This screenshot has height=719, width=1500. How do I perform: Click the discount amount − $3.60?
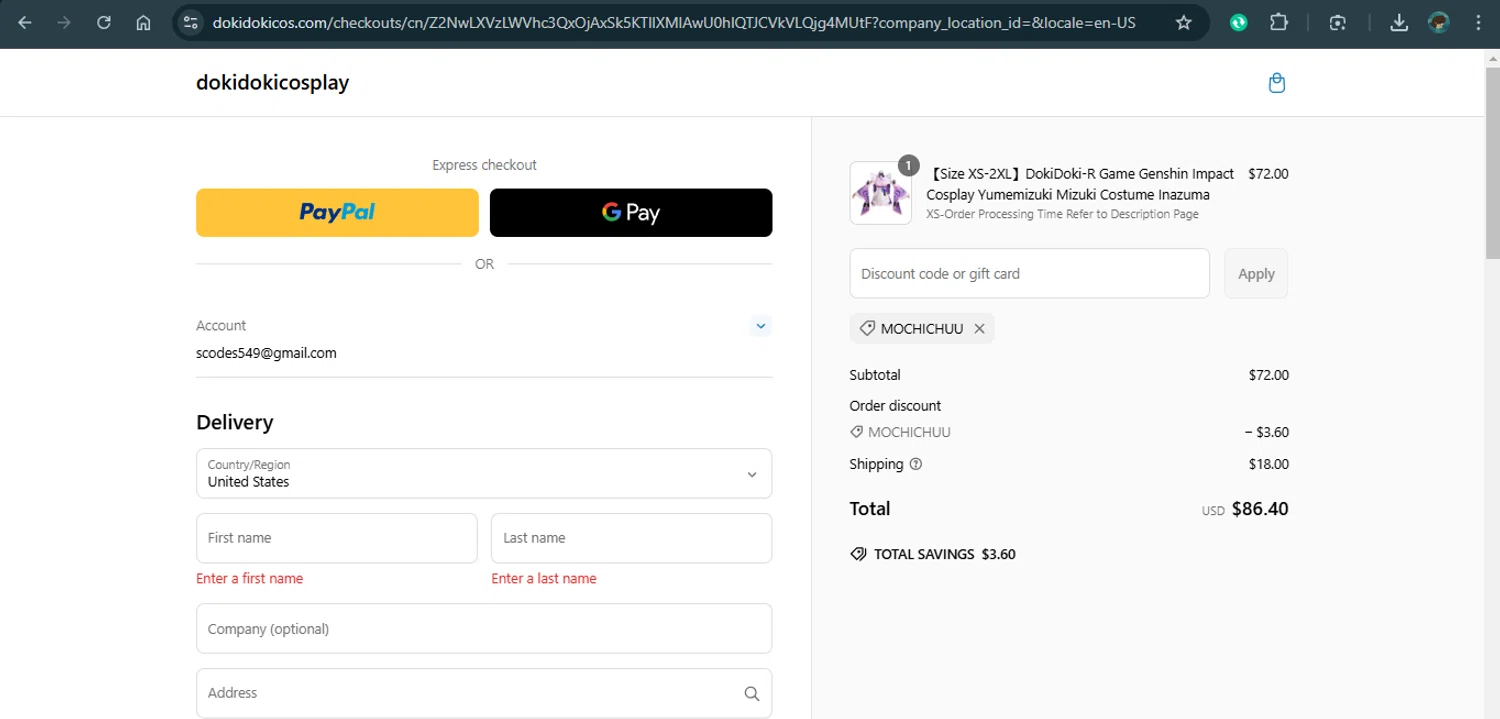[1266, 432]
